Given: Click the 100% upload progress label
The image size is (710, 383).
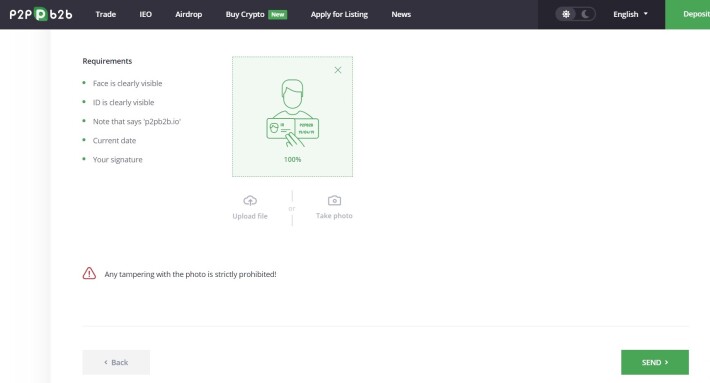Looking at the screenshot, I should (x=293, y=159).
